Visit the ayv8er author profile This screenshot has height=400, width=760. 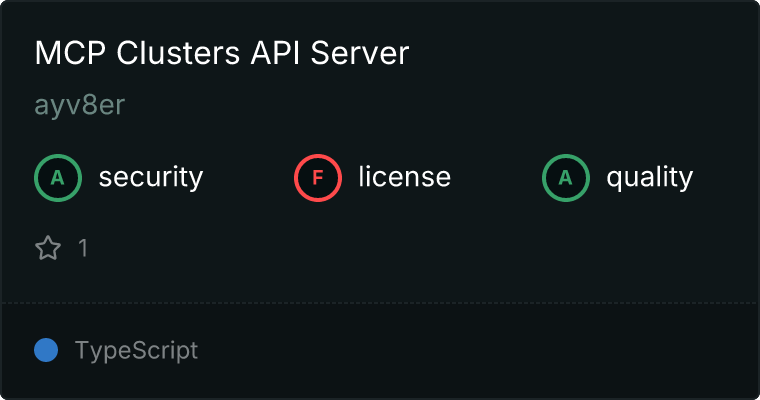pos(79,106)
